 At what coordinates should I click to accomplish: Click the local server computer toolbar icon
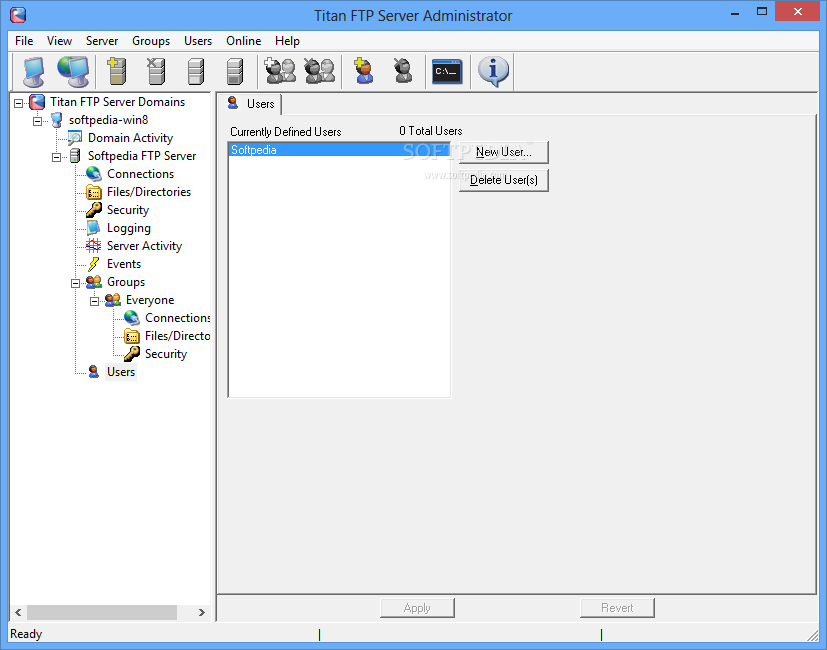tap(34, 71)
